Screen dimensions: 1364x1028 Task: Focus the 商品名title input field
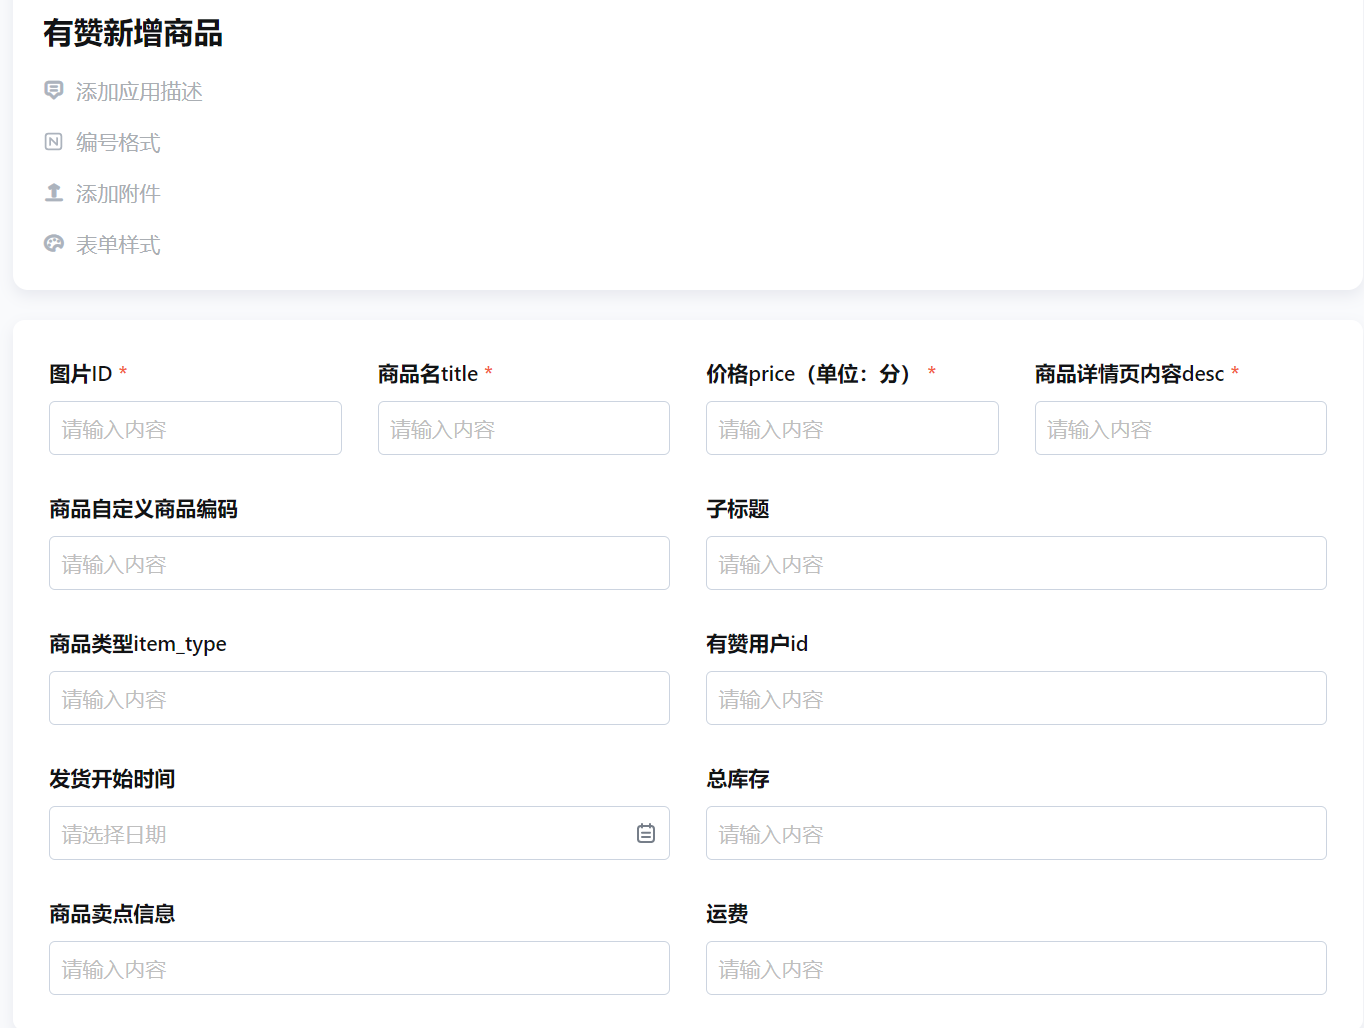pos(524,428)
